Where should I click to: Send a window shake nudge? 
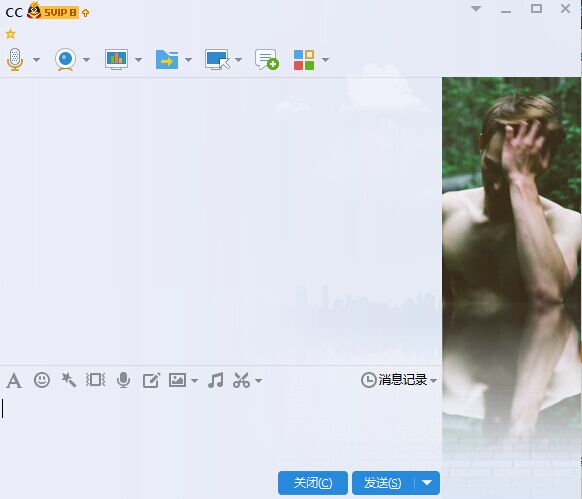click(96, 380)
